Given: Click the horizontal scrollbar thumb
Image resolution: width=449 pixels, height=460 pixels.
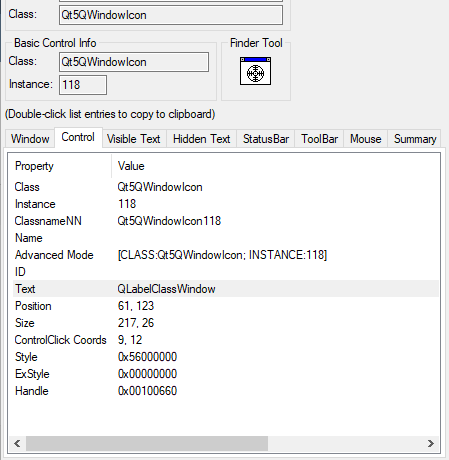Looking at the screenshot, I should point(147,443).
